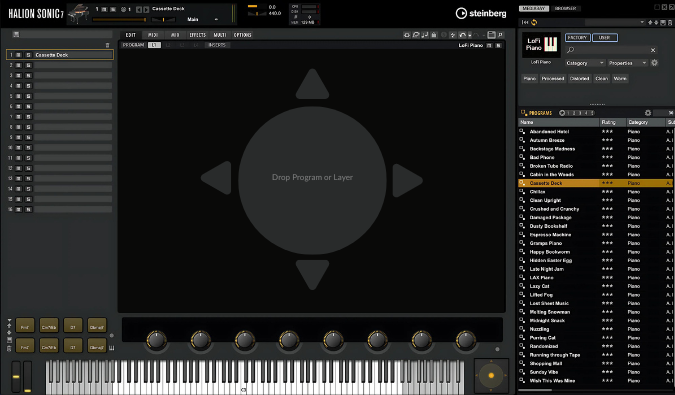Screen dimensions: 675x395
Task: Sort results by the Name column header
Action: 559,122
